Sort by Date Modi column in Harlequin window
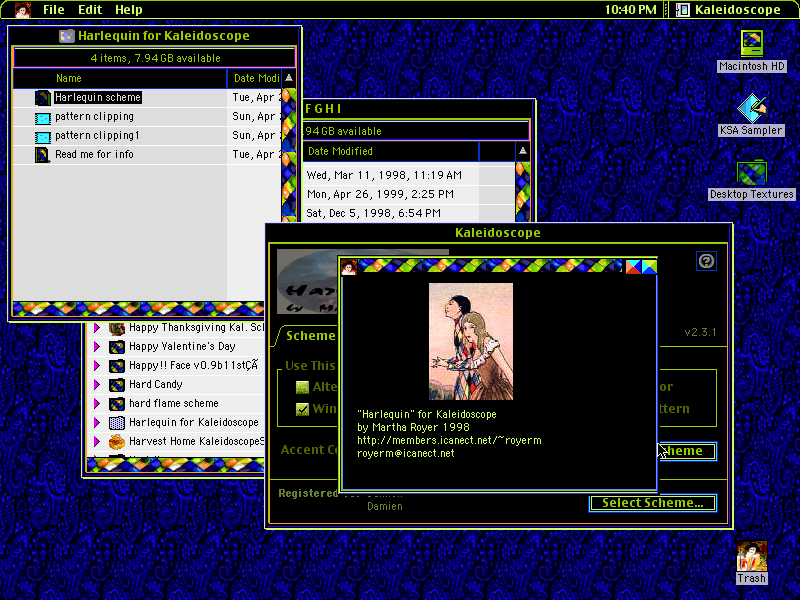 [x=256, y=79]
